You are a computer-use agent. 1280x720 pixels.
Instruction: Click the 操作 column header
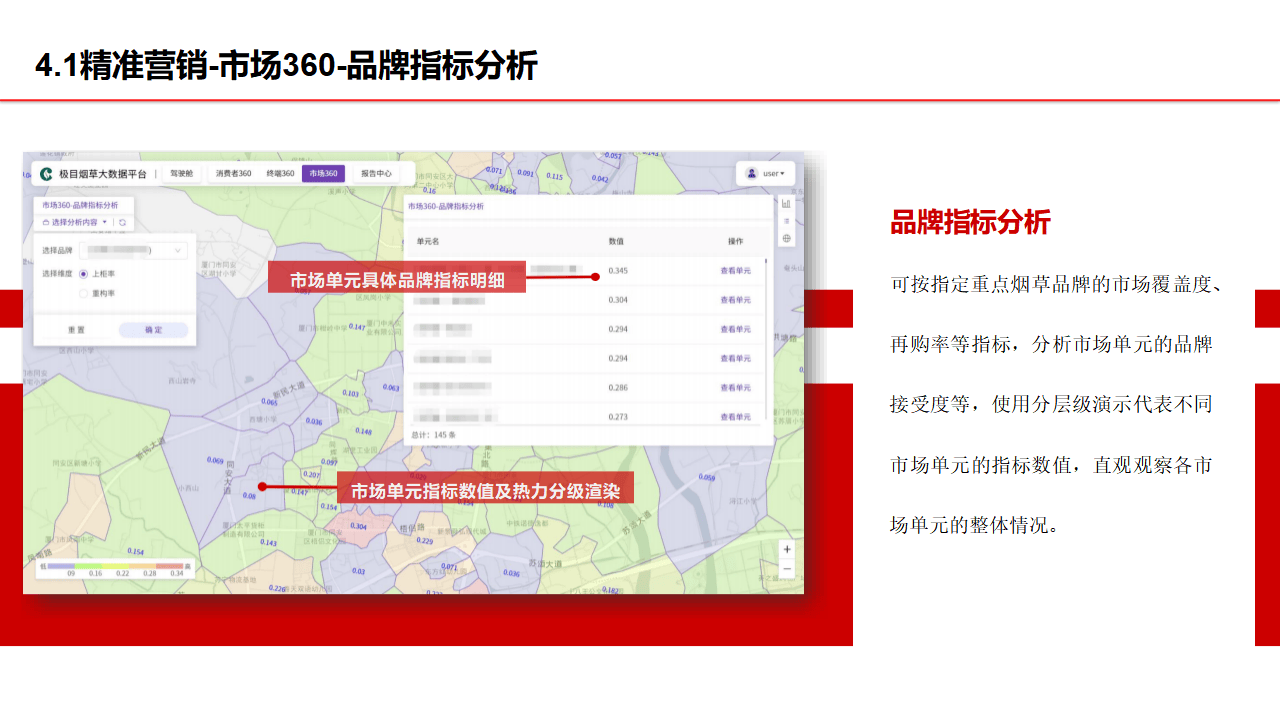(x=735, y=241)
